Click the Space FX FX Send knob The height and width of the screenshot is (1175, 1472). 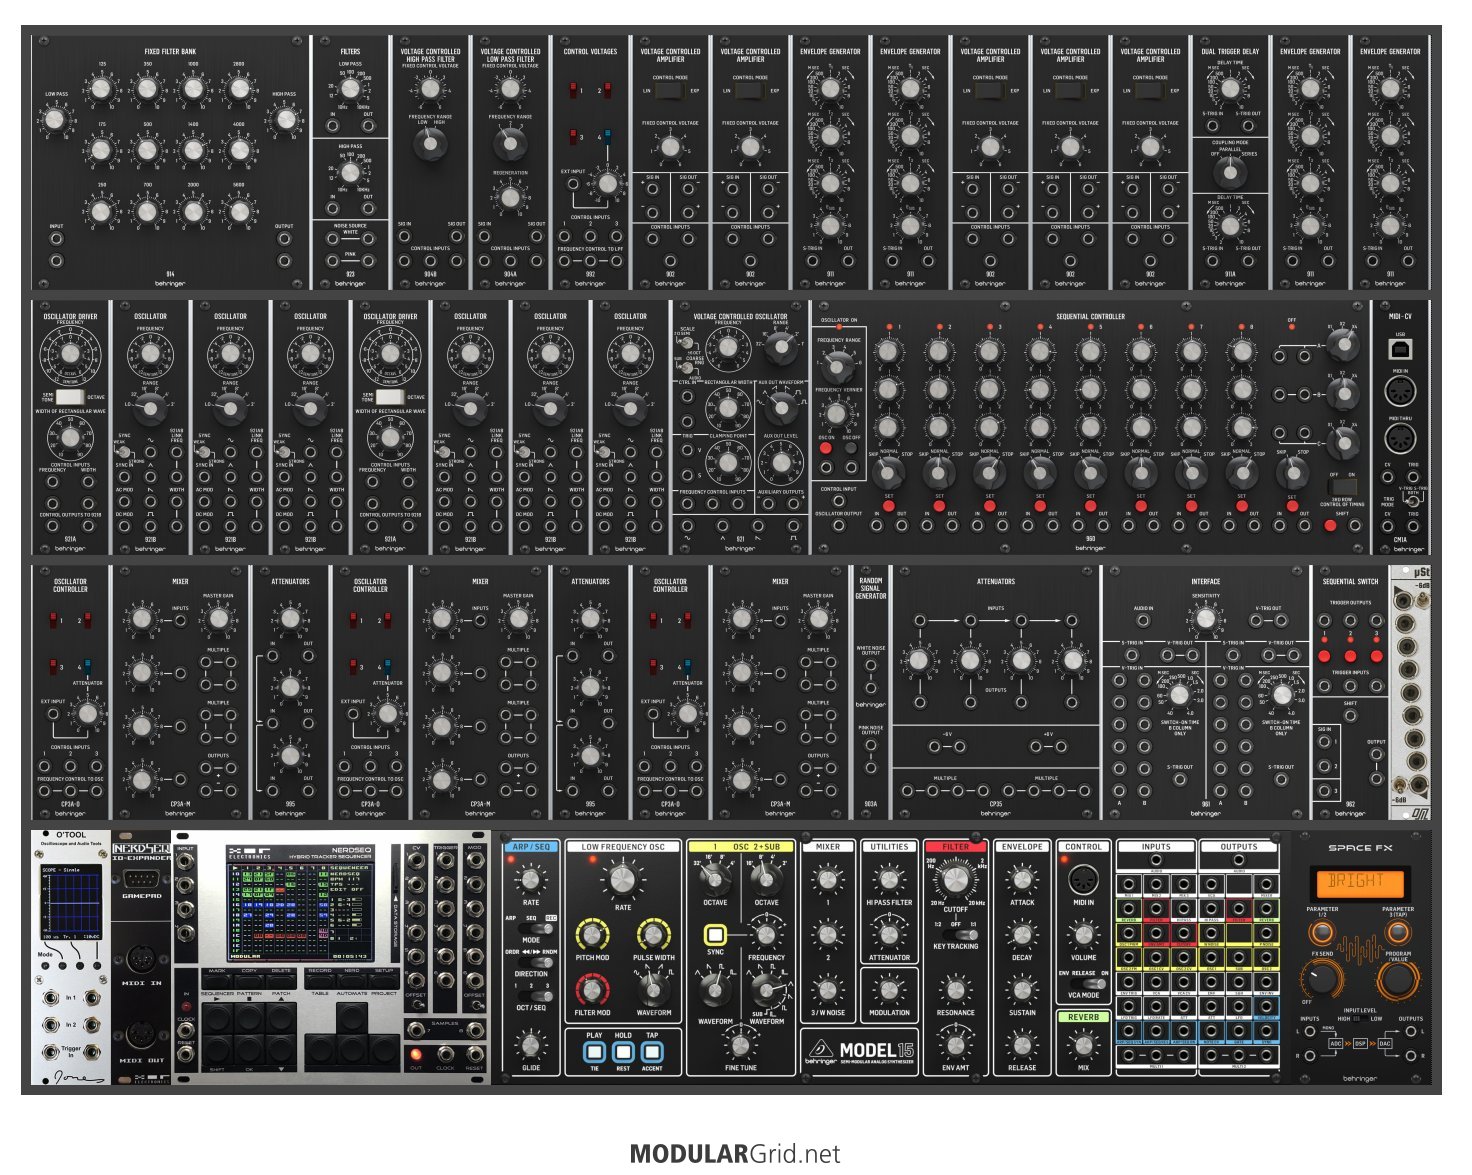click(x=1322, y=978)
